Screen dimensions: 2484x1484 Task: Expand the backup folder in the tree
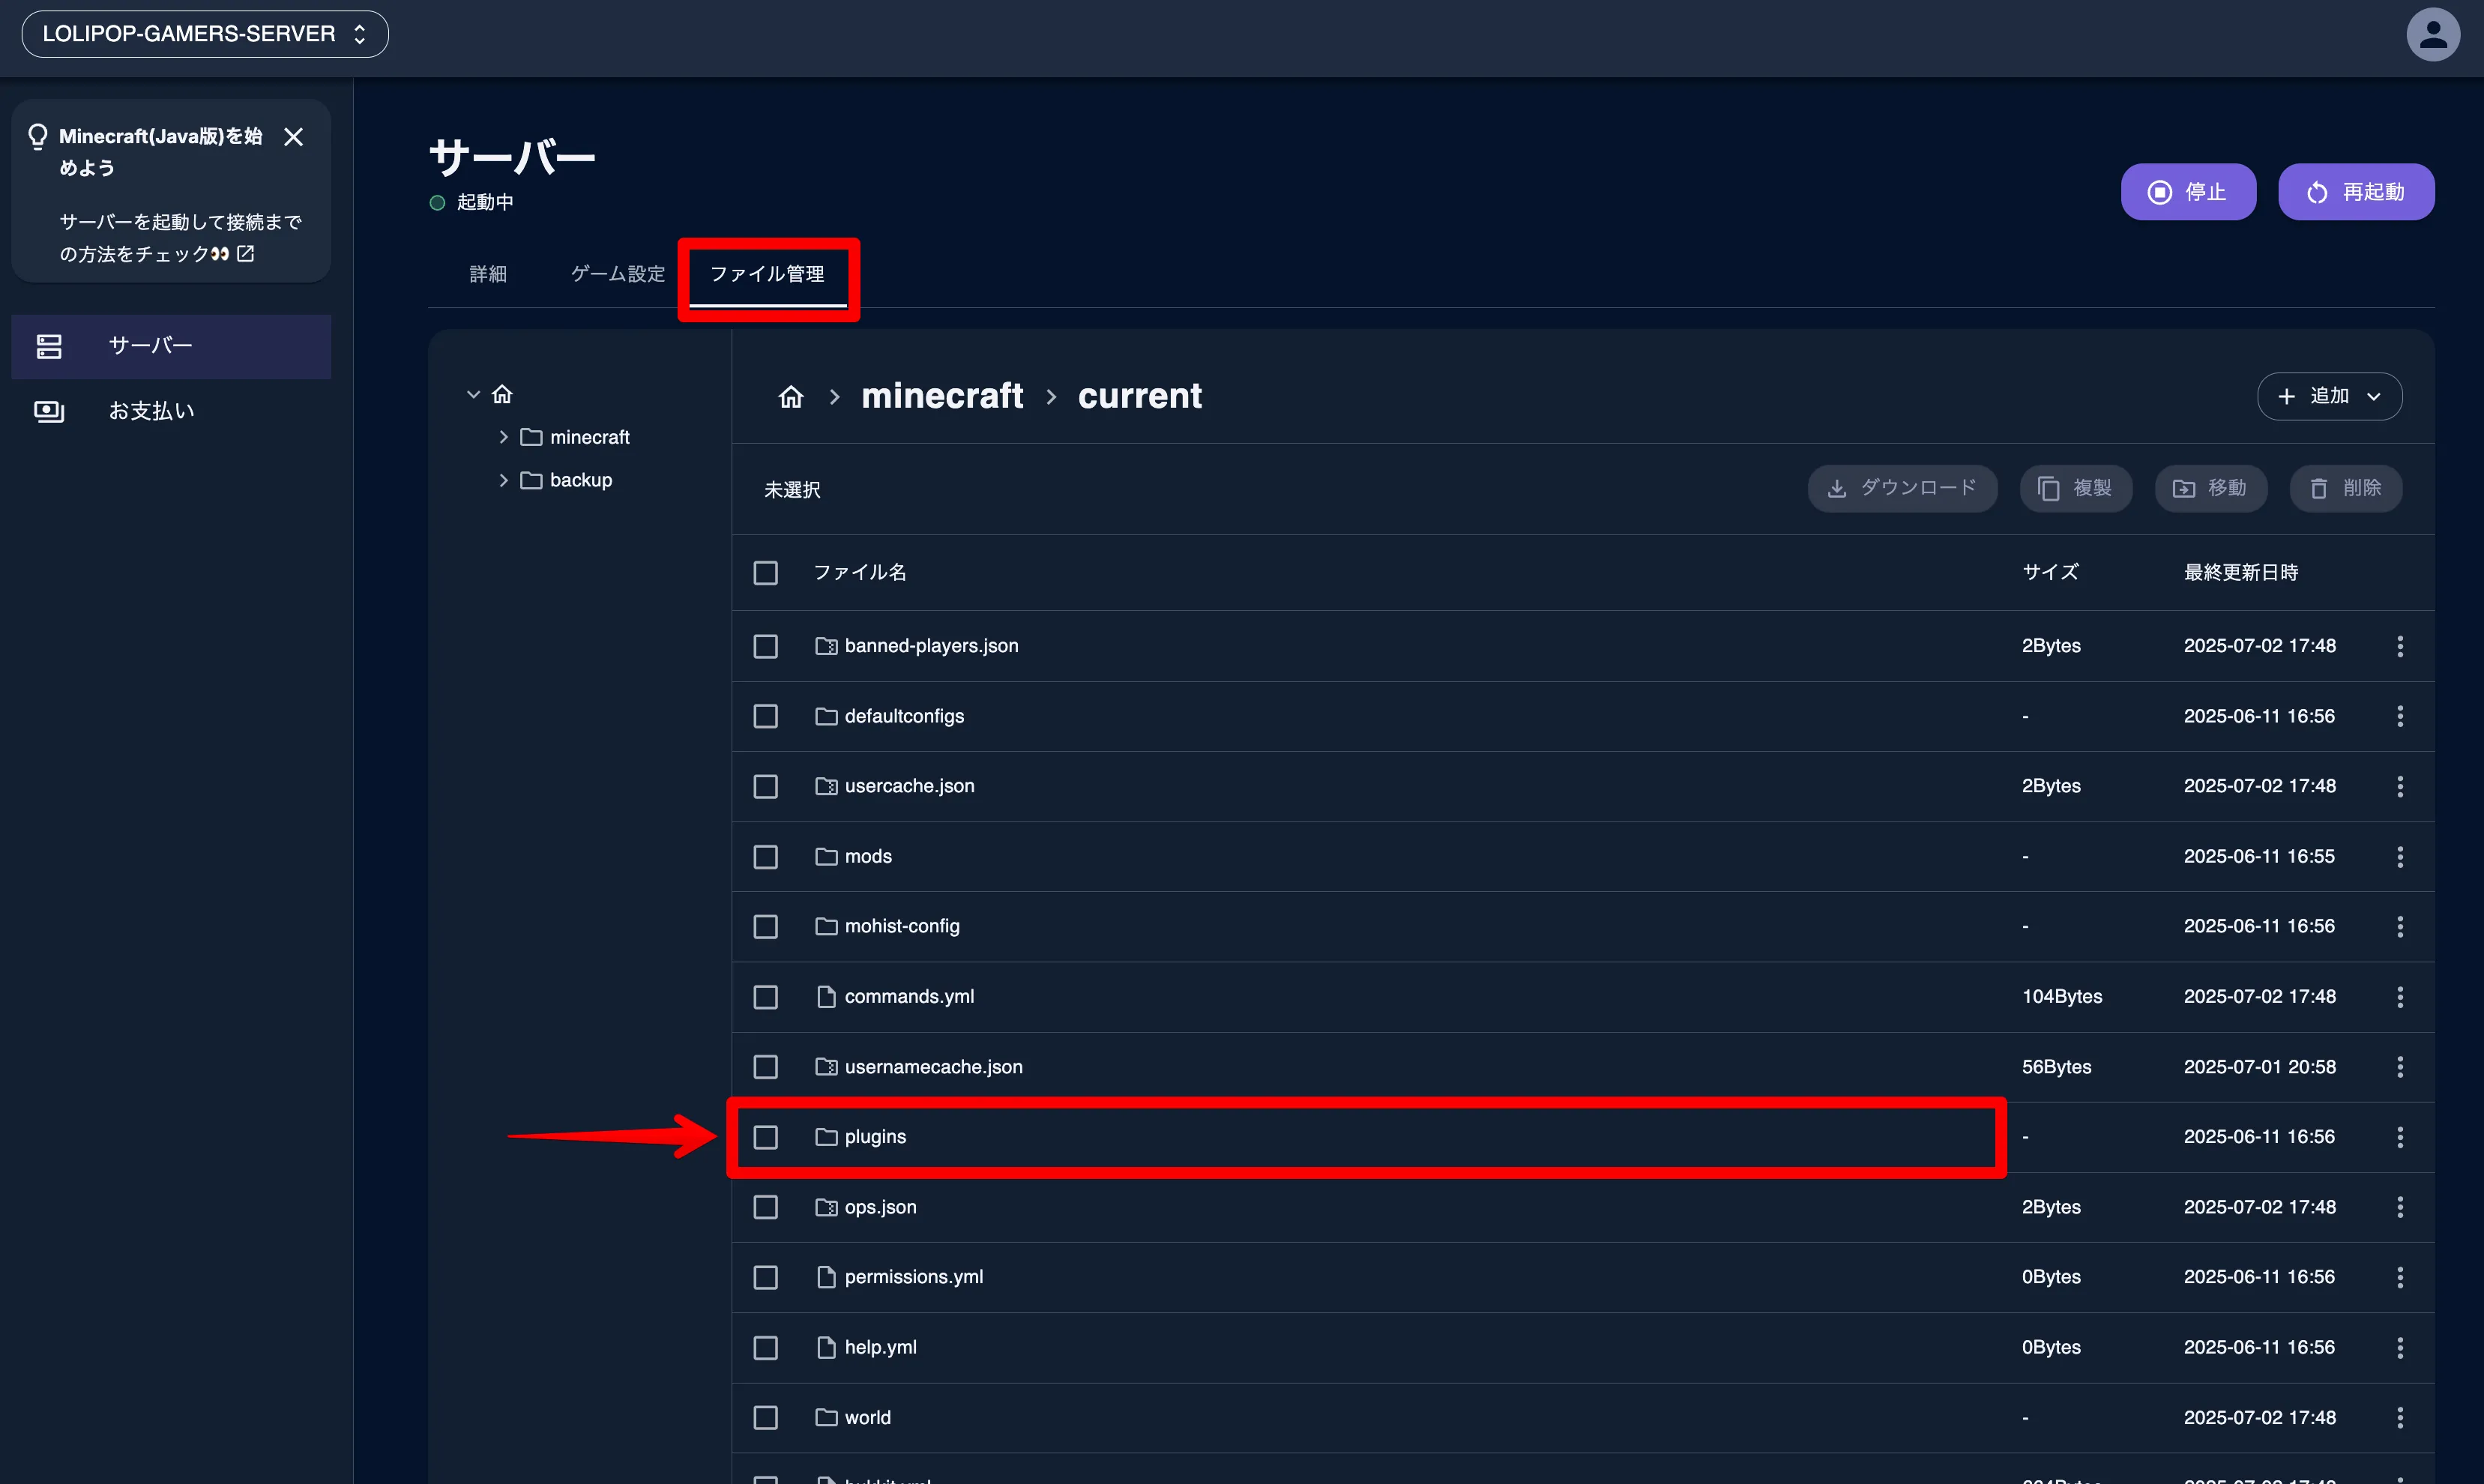(503, 480)
